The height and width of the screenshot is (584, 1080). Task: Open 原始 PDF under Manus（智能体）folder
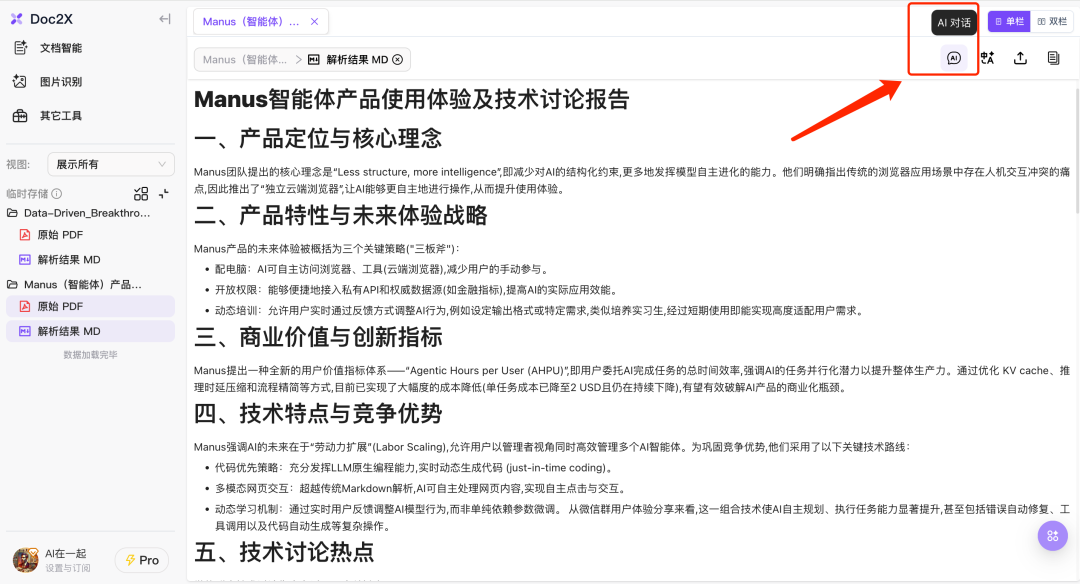[x=90, y=306]
